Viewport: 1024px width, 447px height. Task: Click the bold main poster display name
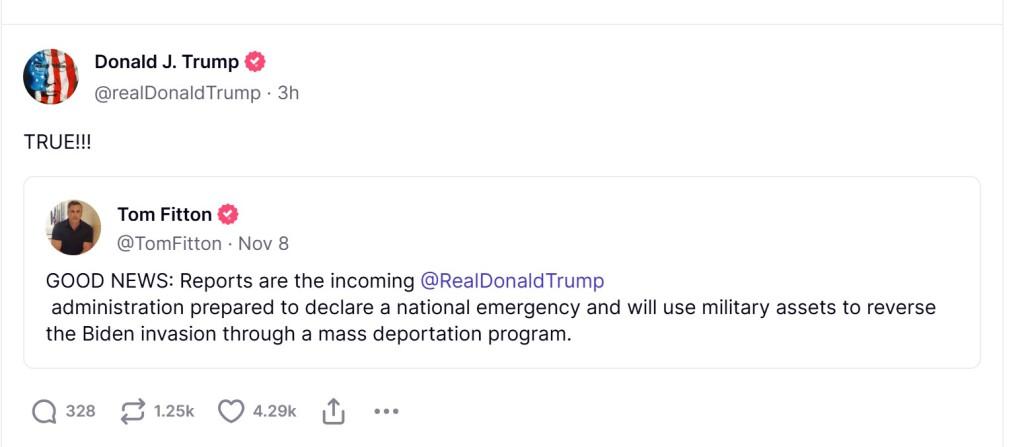[166, 62]
